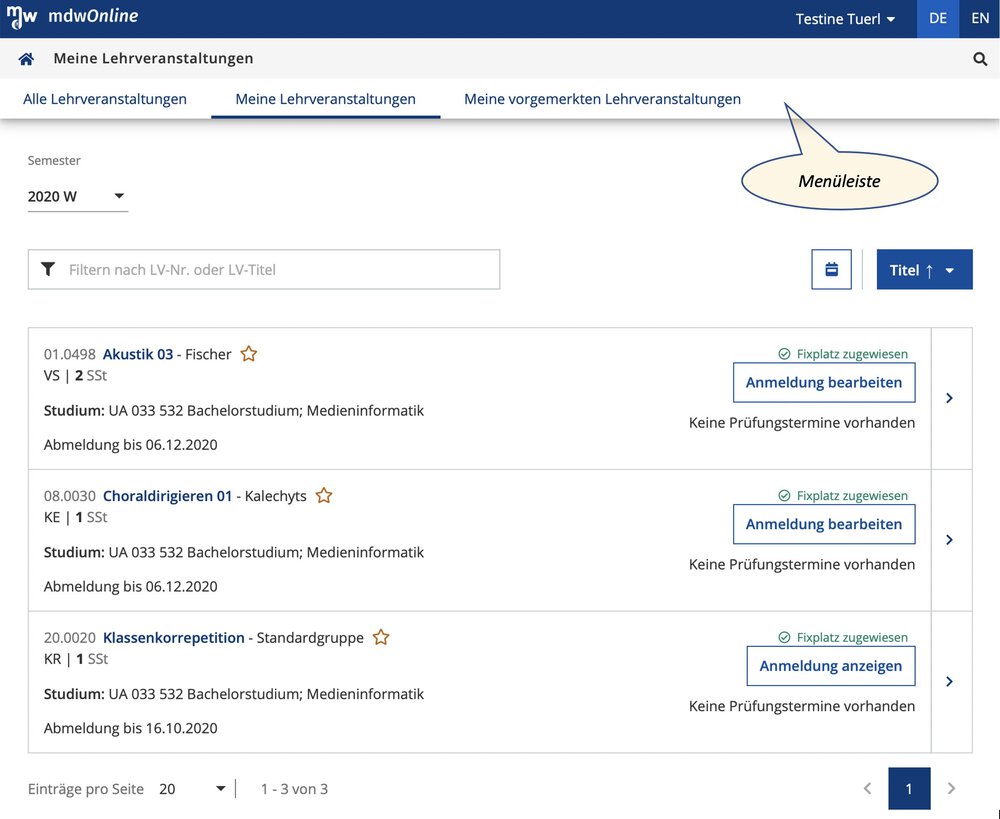This screenshot has height=819, width=1000.
Task: Click Anmeldung anzeigen for Klassenkorrepetition
Action: (830, 666)
